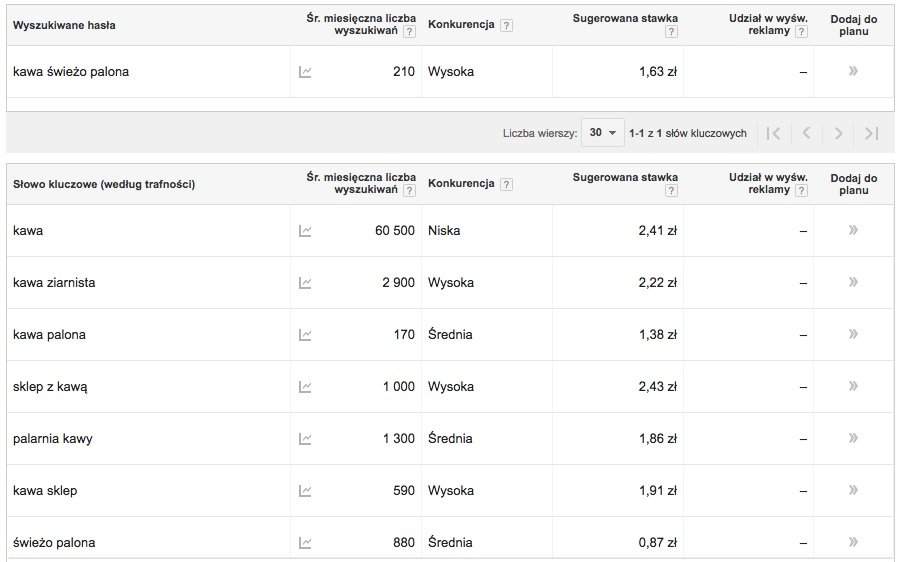The height and width of the screenshot is (562, 899).
Task: Go to next page of keywords
Action: coord(838,134)
